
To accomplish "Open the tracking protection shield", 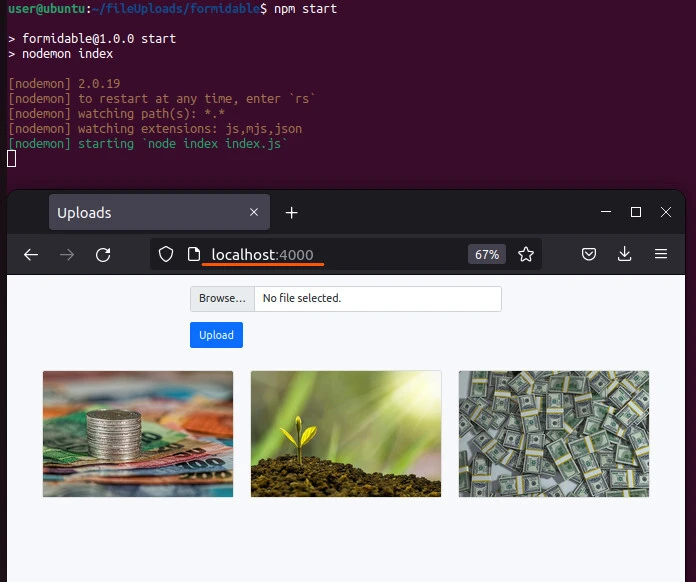I will [167, 255].
